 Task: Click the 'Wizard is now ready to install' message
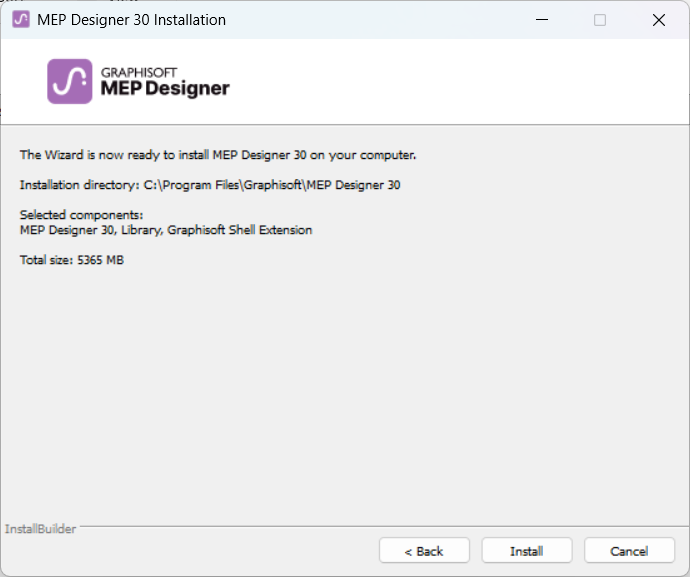tap(218, 155)
